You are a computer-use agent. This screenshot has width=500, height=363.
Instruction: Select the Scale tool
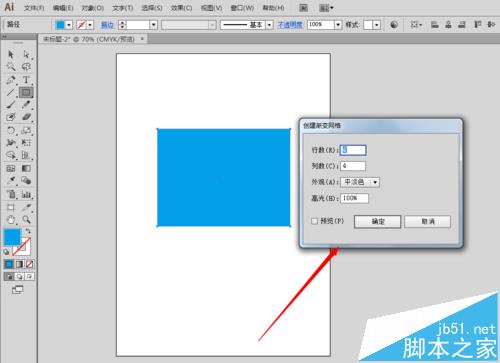pyautogui.click(x=26, y=130)
